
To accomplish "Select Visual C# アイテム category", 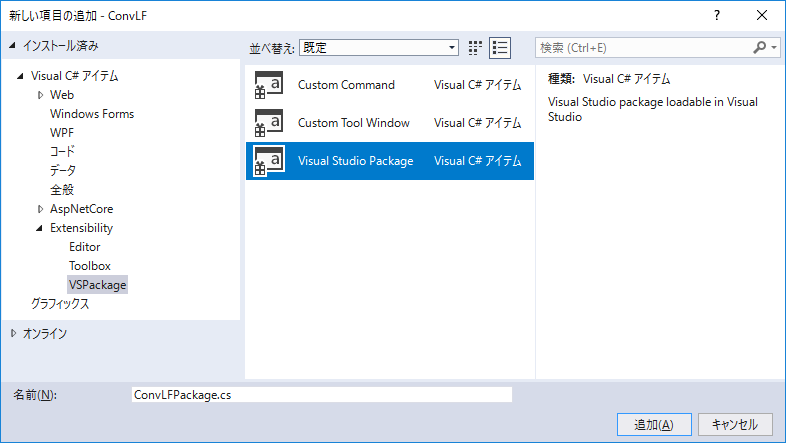I will [x=75, y=76].
